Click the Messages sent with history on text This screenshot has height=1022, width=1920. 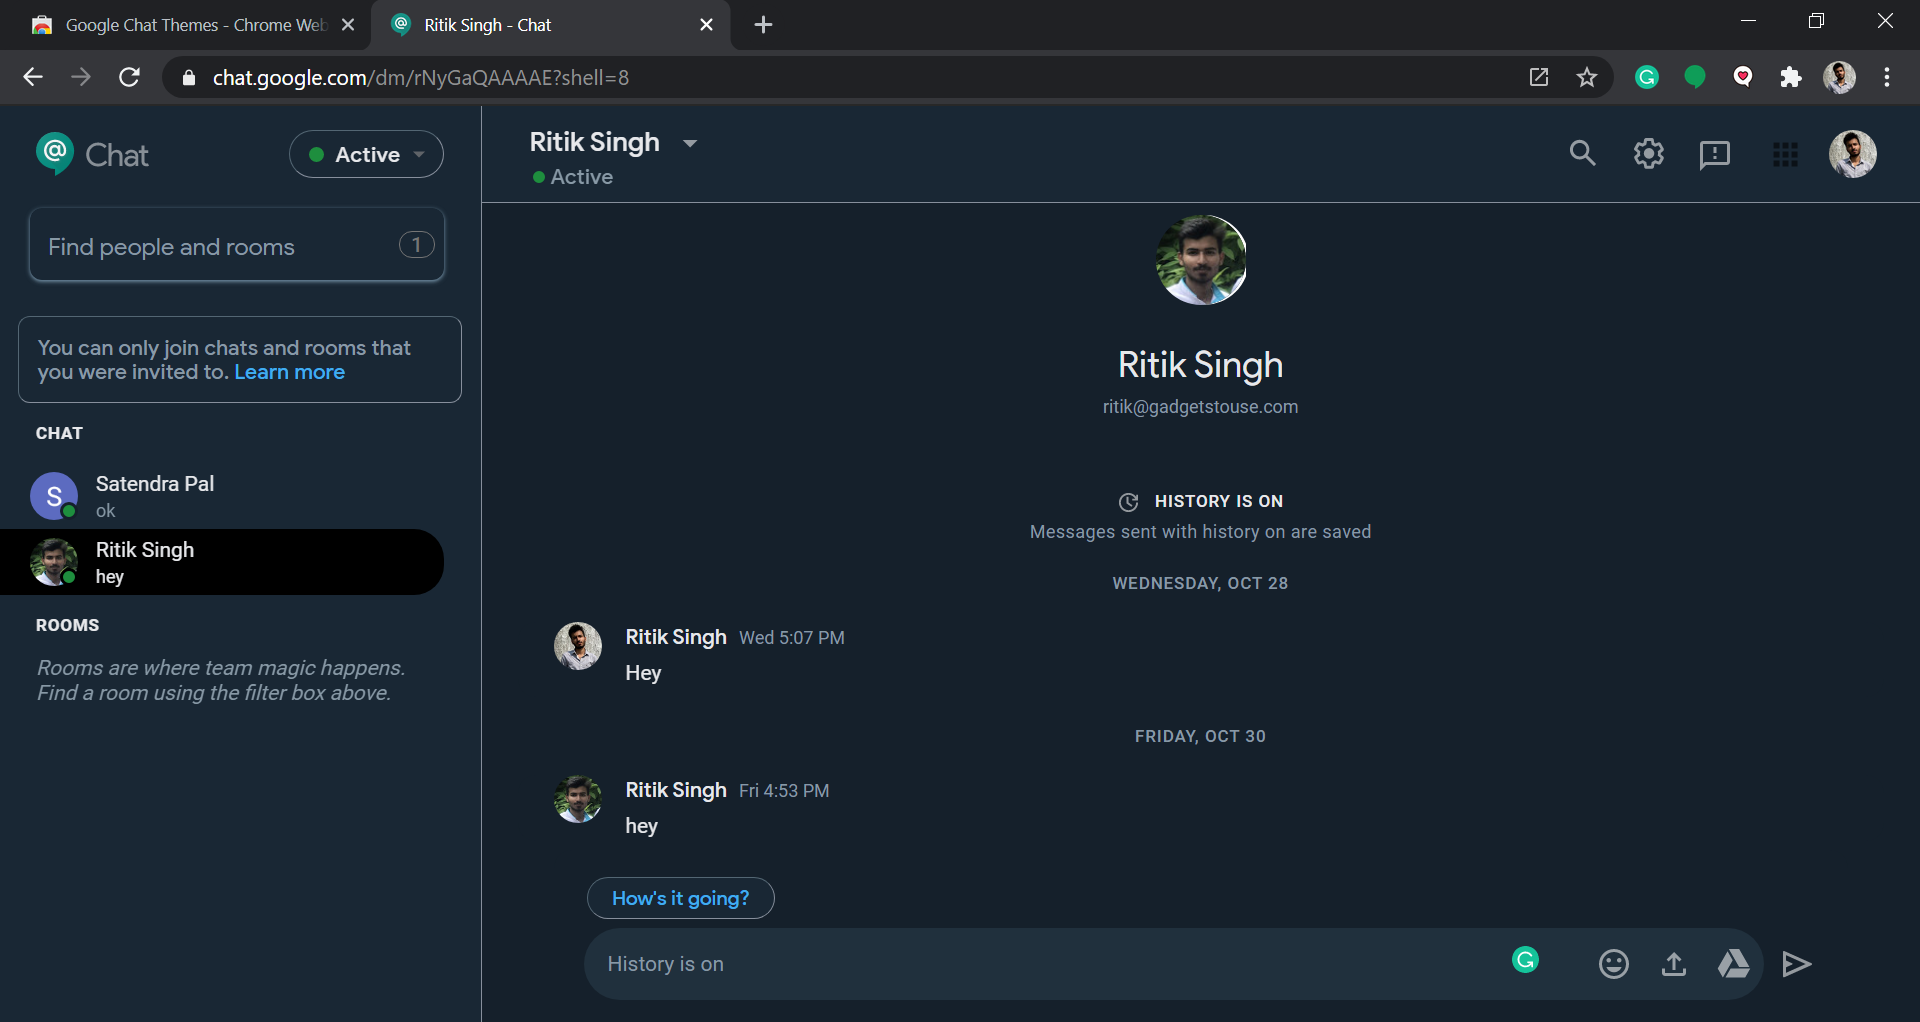tap(1200, 532)
